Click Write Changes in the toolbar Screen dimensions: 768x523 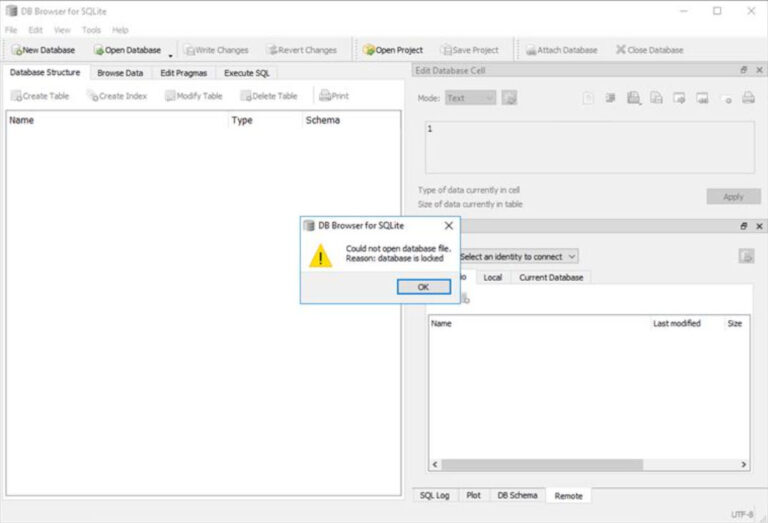point(216,50)
